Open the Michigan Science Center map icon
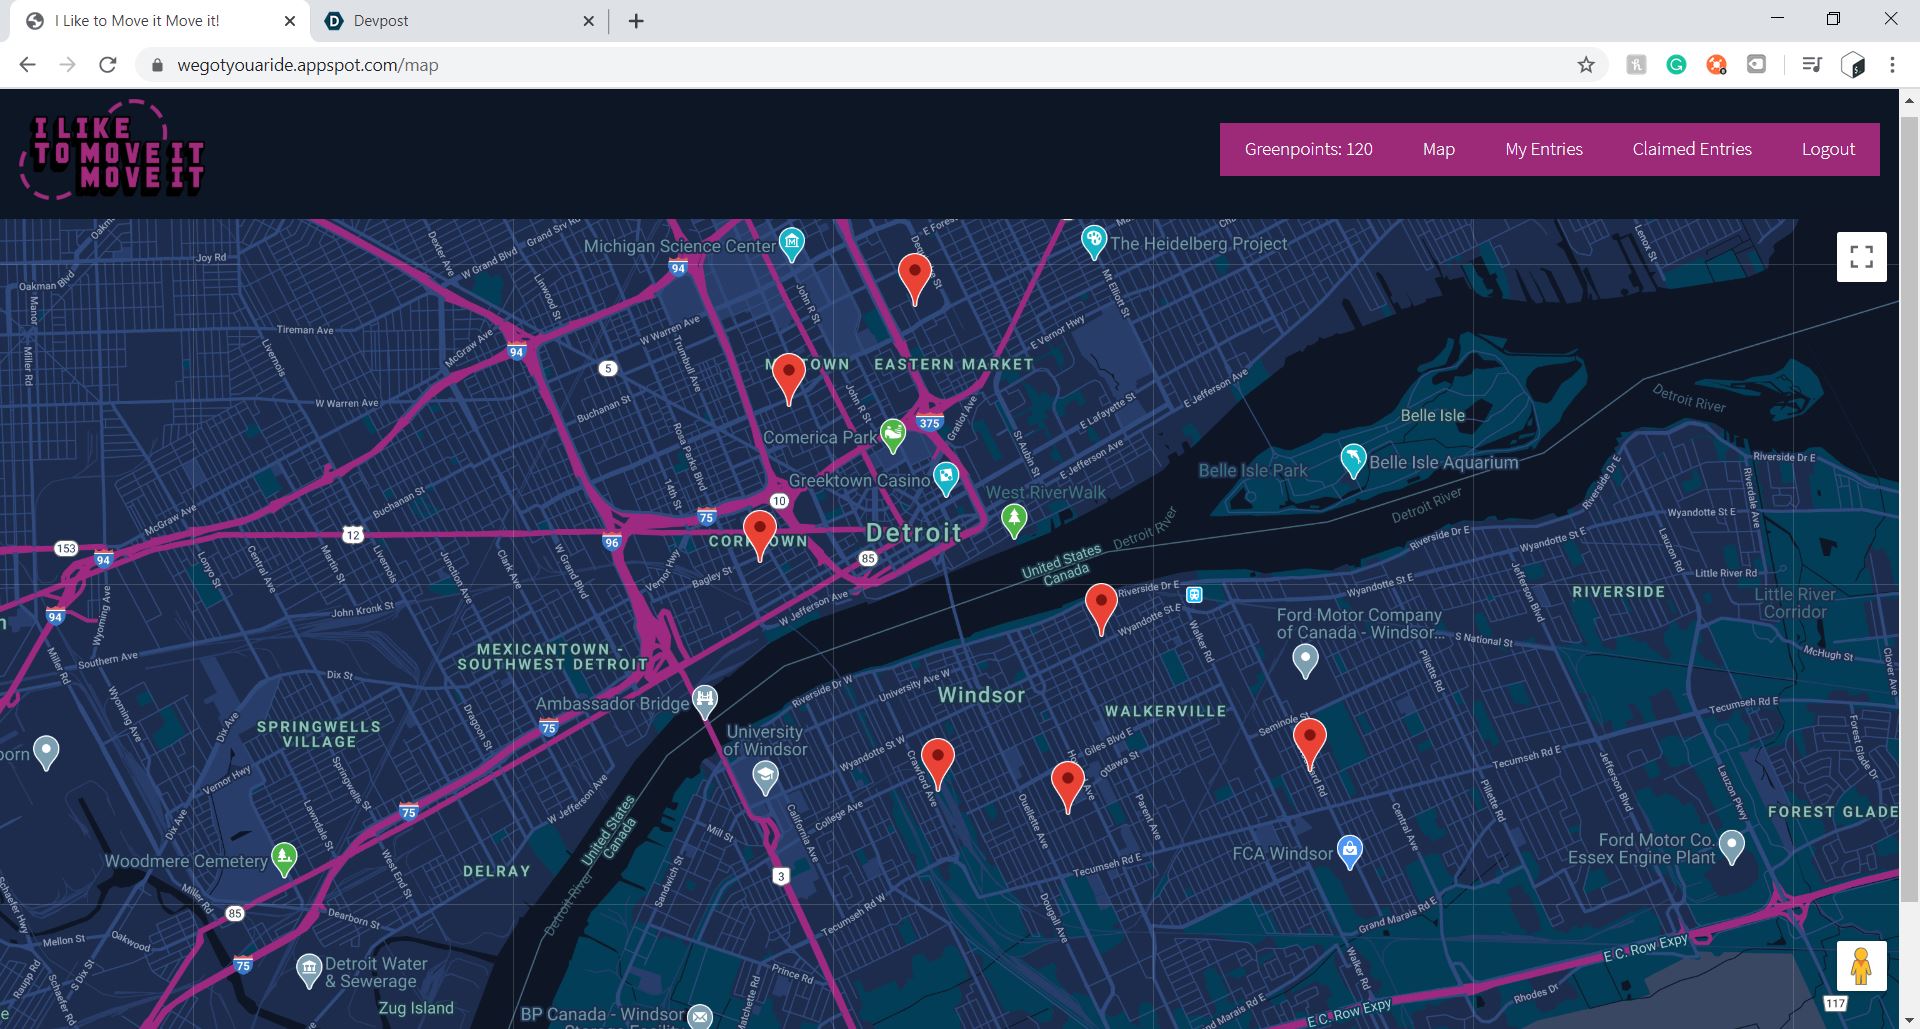Viewport: 1920px width, 1029px height. [x=791, y=243]
